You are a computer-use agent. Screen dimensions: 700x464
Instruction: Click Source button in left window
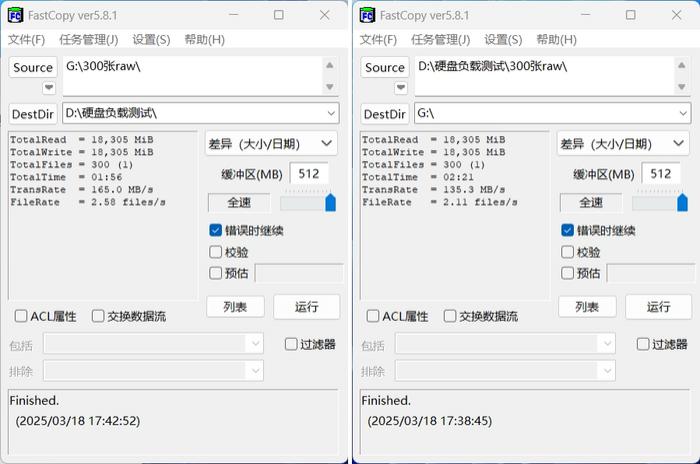[33, 67]
